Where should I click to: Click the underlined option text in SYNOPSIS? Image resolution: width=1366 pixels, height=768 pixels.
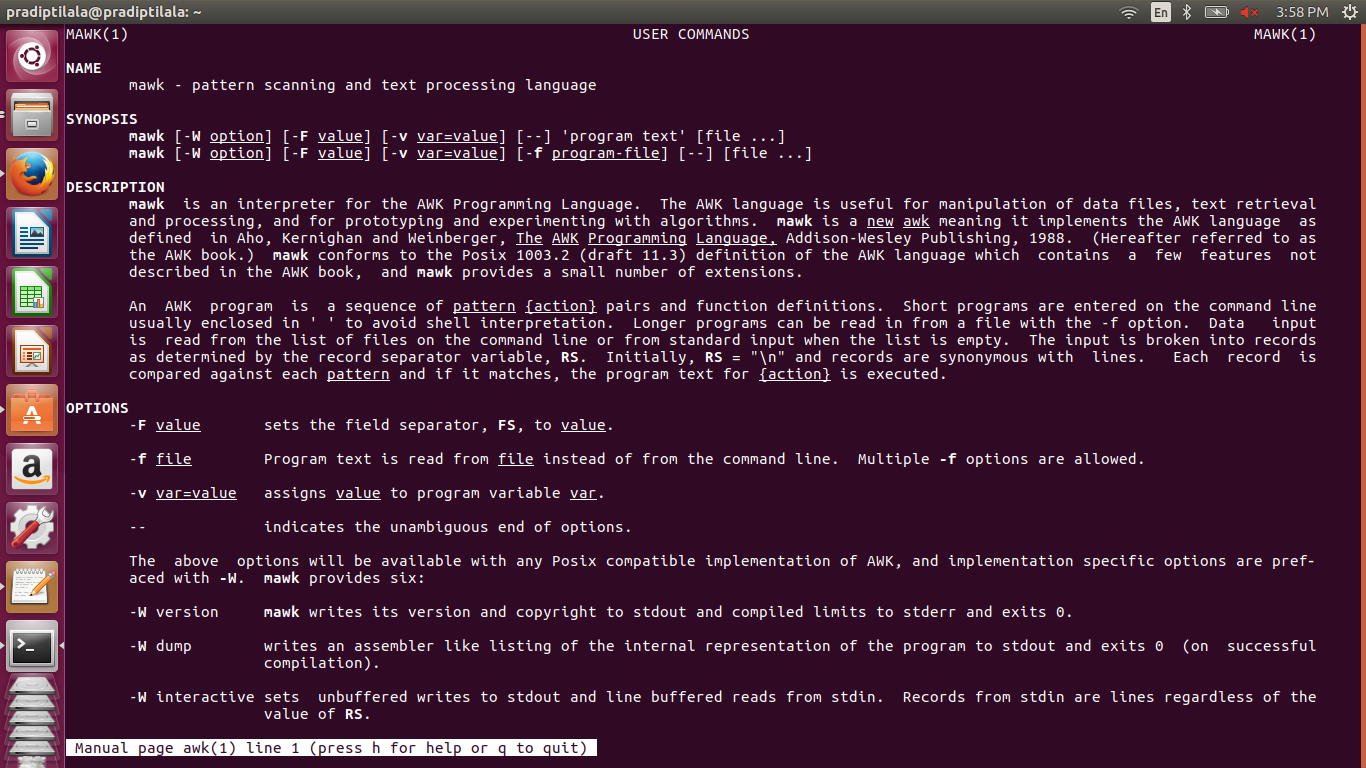(237, 136)
